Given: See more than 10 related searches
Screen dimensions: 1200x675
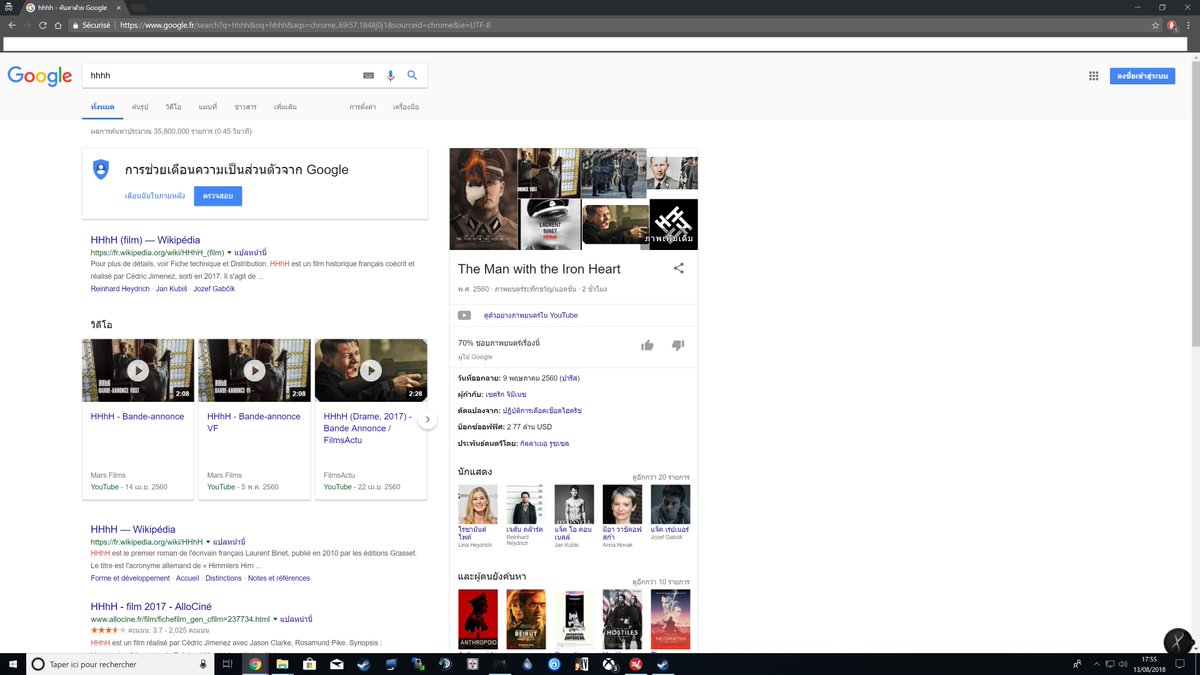Looking at the screenshot, I should [x=661, y=581].
